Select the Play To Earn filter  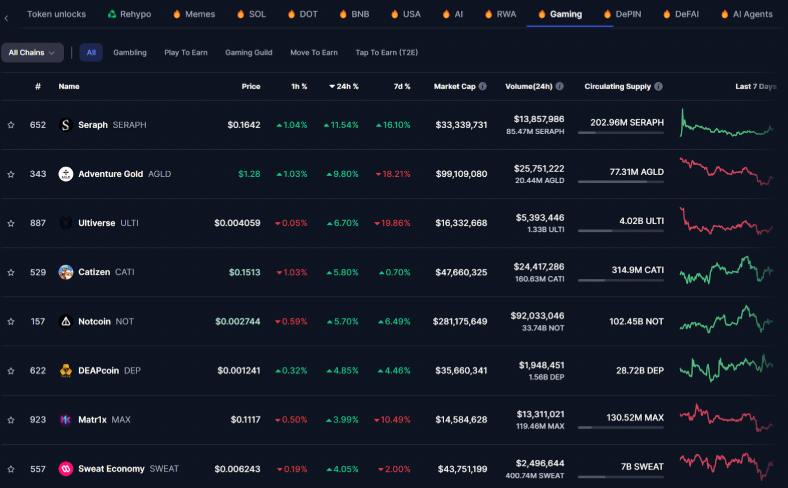pos(185,52)
